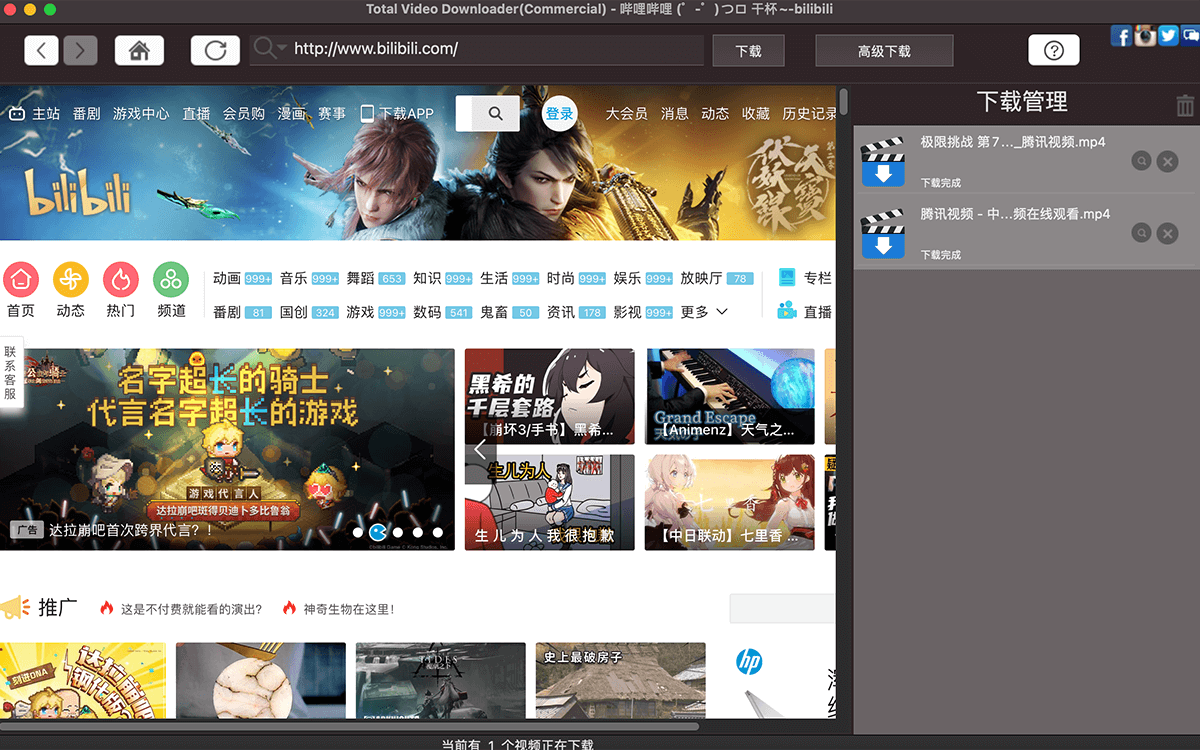Open the 历史记录 history link
Screen dimensions: 1200x750
(x=810, y=113)
